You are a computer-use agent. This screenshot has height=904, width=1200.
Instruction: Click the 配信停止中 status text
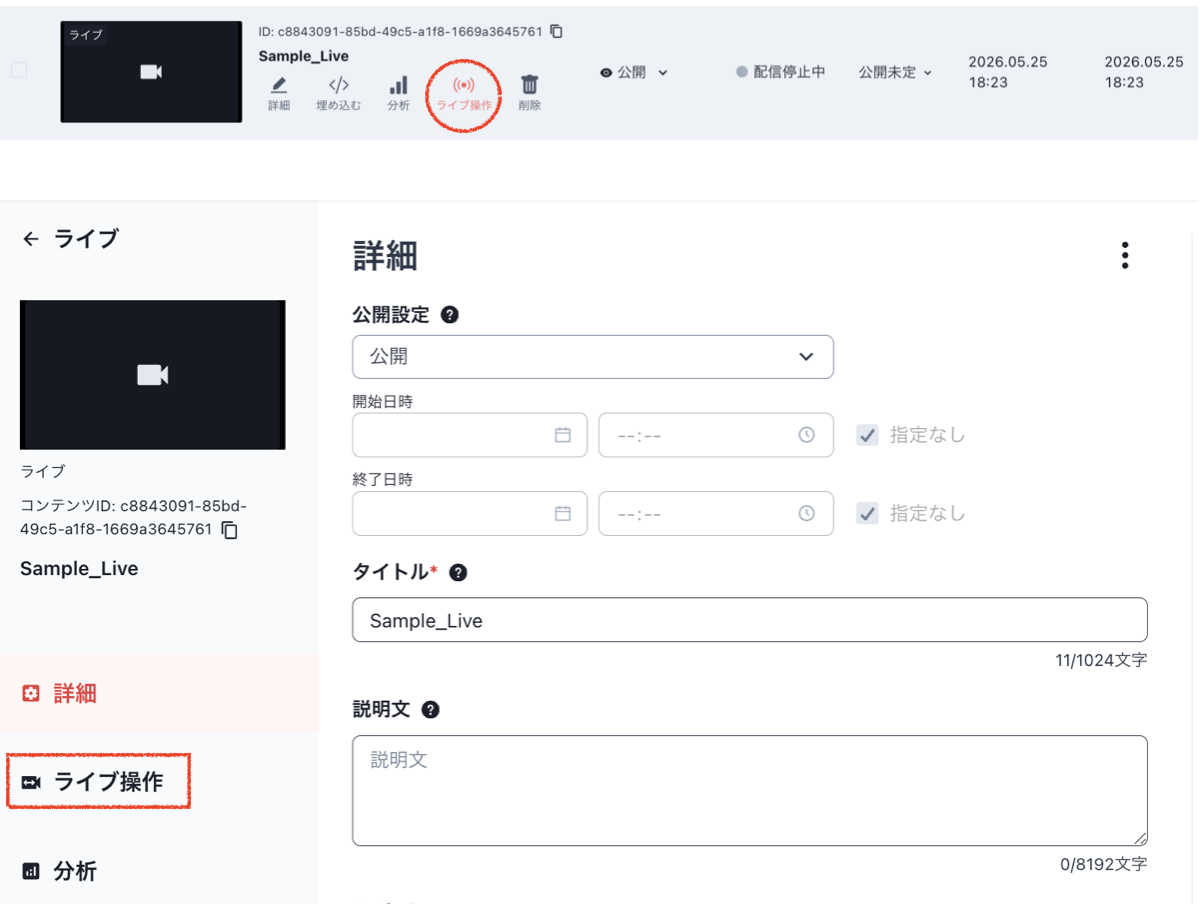point(789,72)
